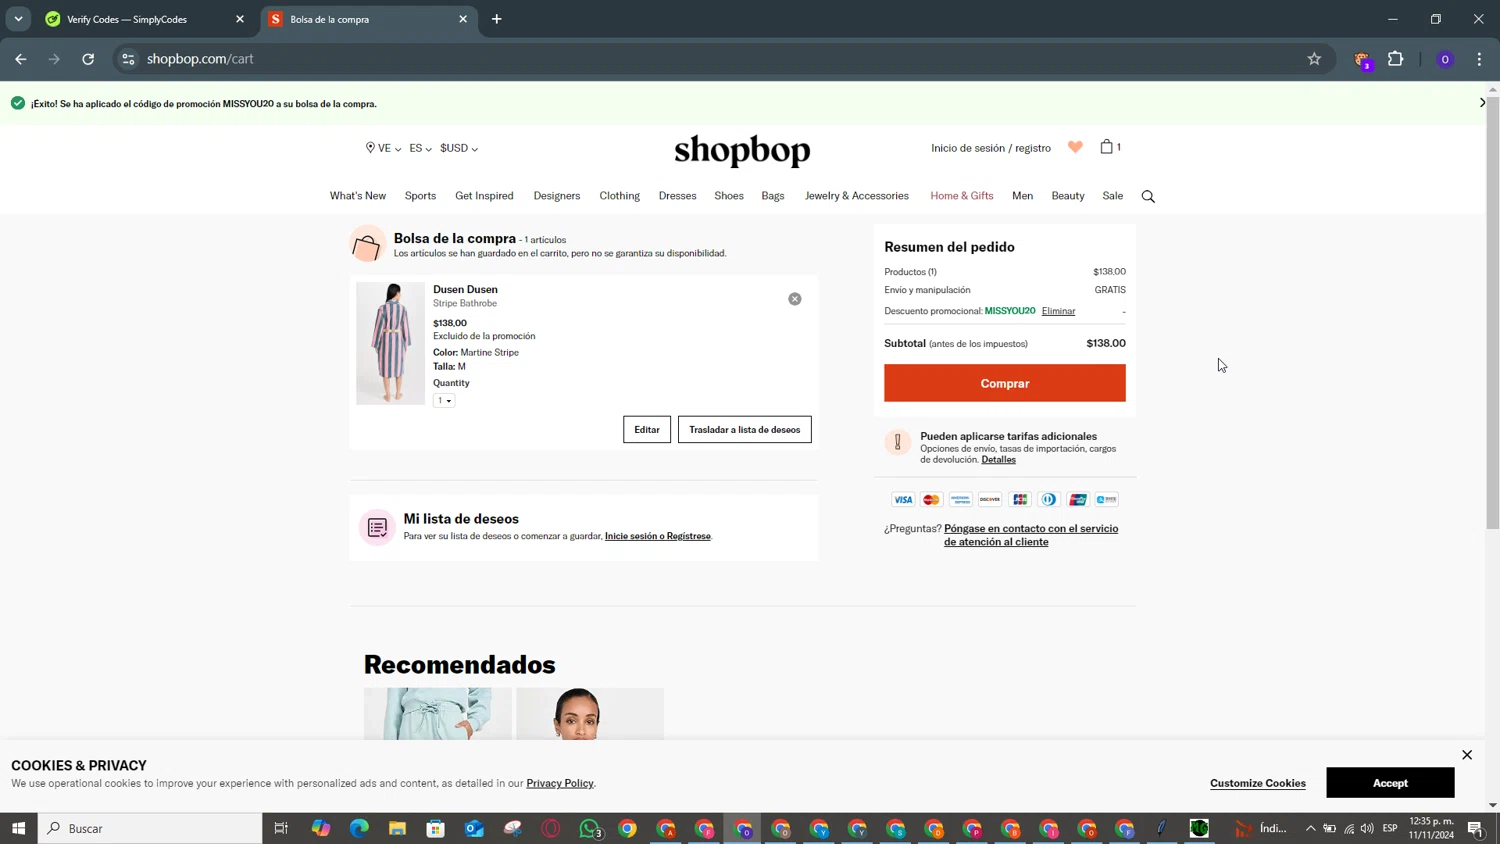1500x844 pixels.
Task: Bookmark this page with star icon
Action: click(1314, 59)
